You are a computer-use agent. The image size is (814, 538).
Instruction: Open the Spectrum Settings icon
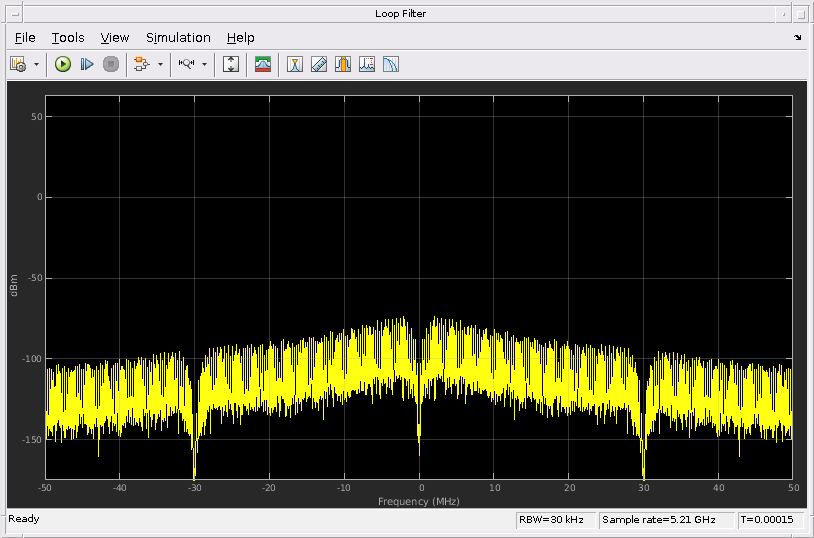[x=263, y=64]
